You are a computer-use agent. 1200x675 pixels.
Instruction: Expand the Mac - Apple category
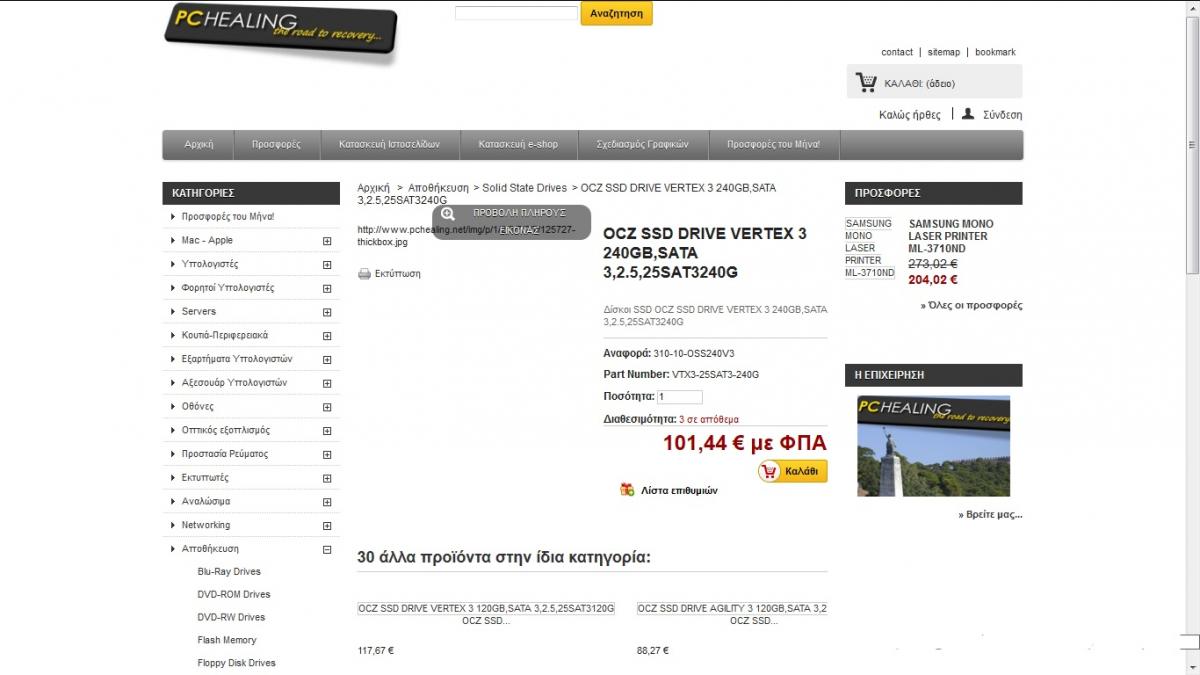327,241
